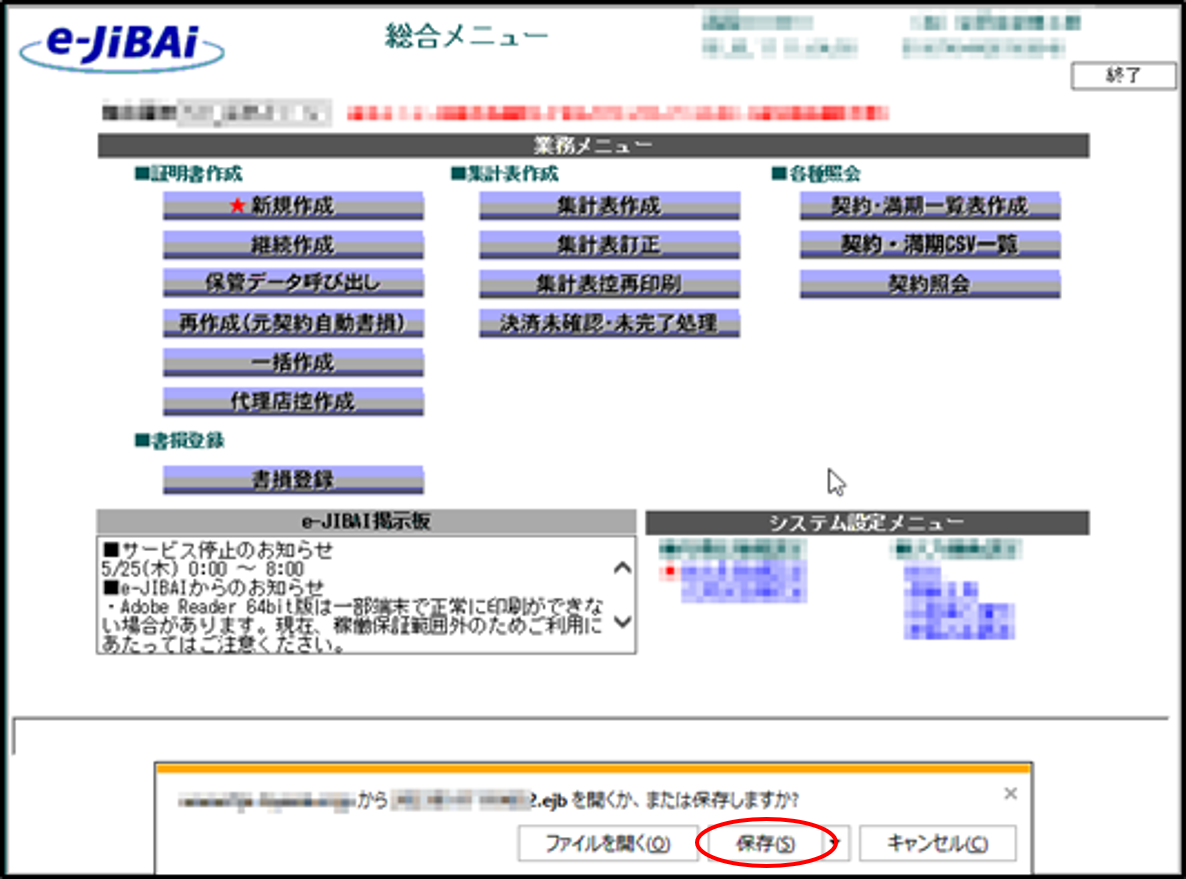Close the download notification bar
The height and width of the screenshot is (879, 1186).
tap(1011, 794)
